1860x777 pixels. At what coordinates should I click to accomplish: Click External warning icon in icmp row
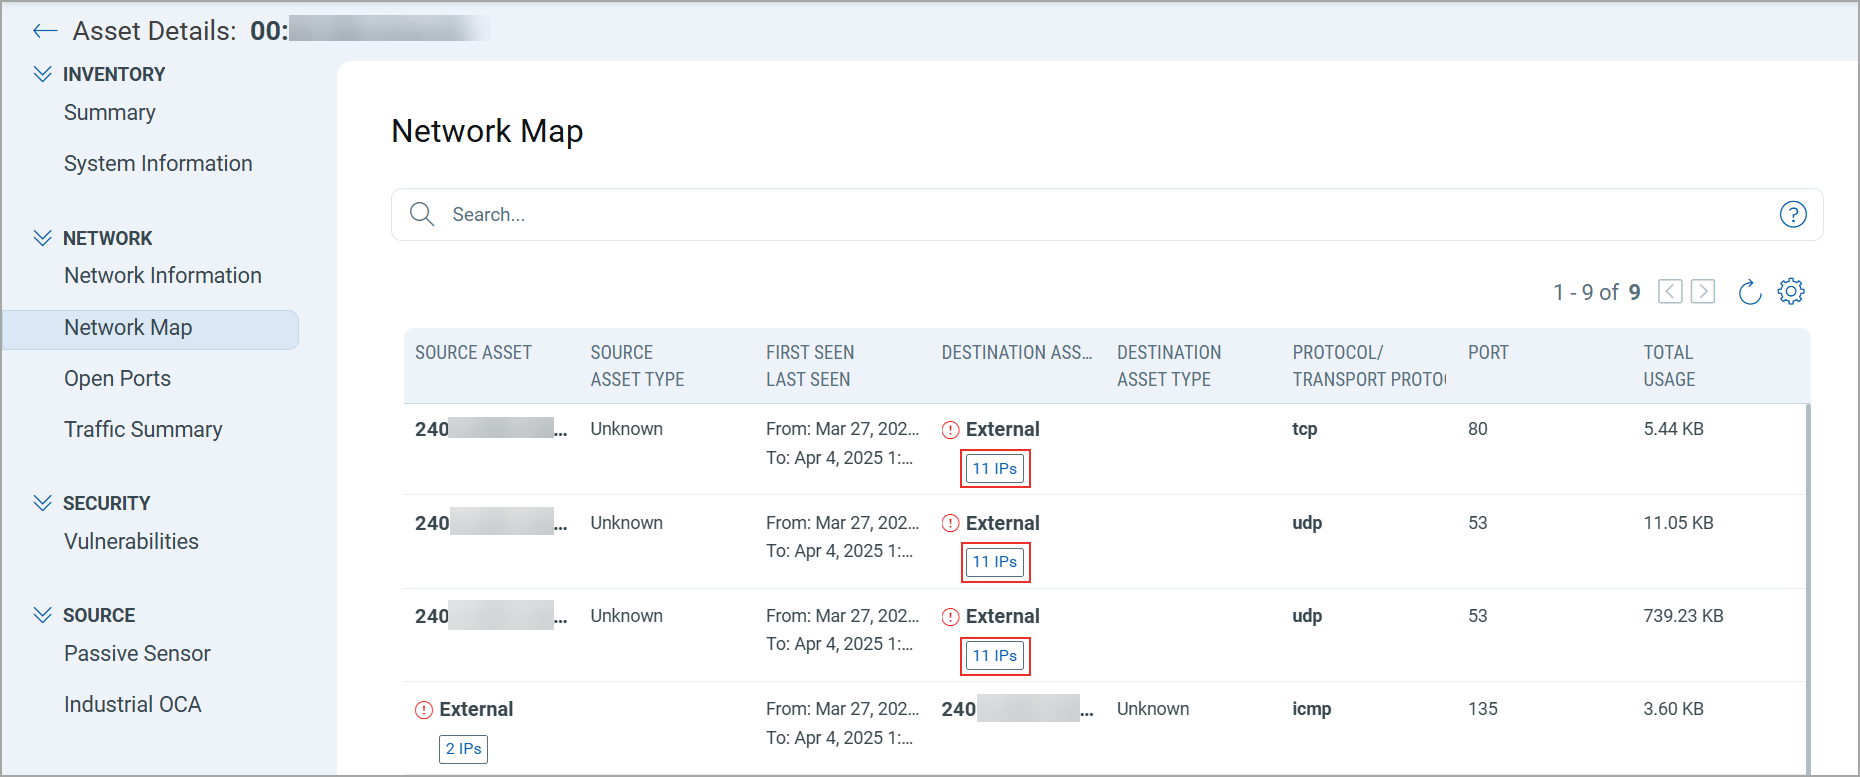[x=424, y=710]
